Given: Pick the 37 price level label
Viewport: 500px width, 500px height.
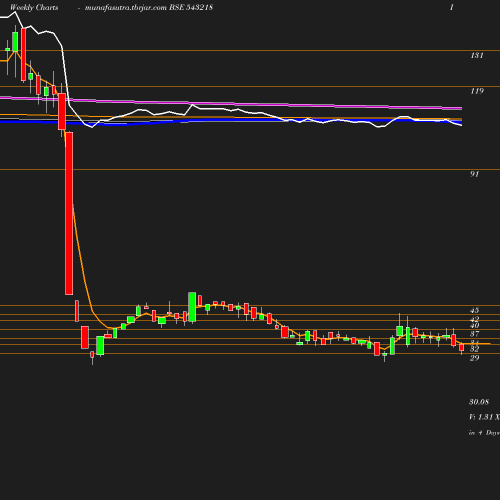Looking at the screenshot, I should [x=474, y=334].
